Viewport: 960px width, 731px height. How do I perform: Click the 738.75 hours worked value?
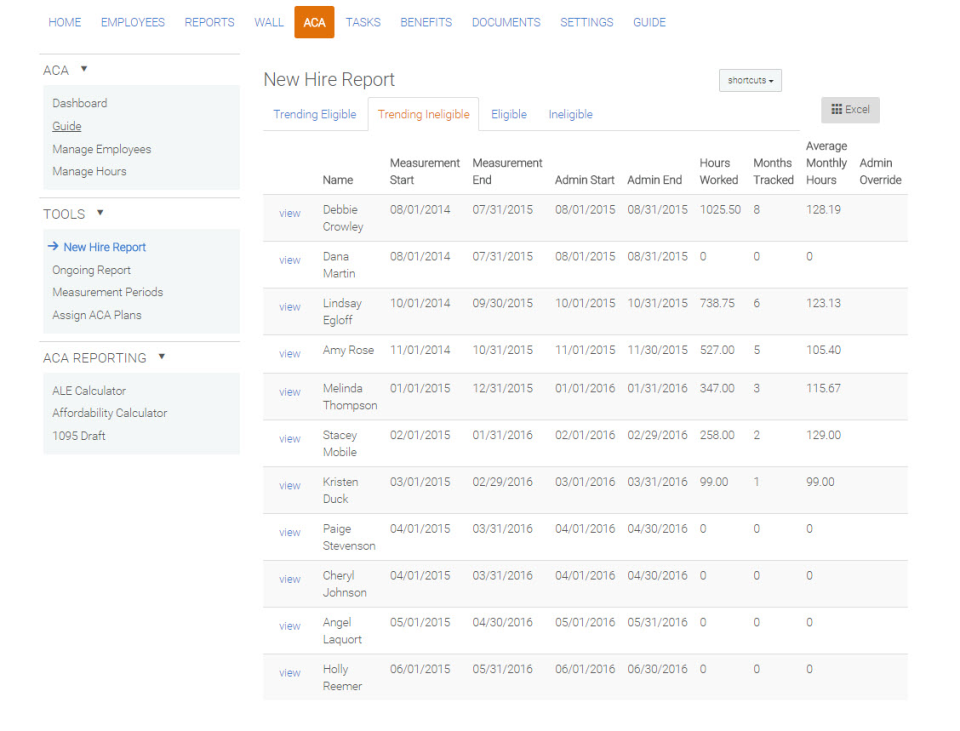tap(717, 303)
